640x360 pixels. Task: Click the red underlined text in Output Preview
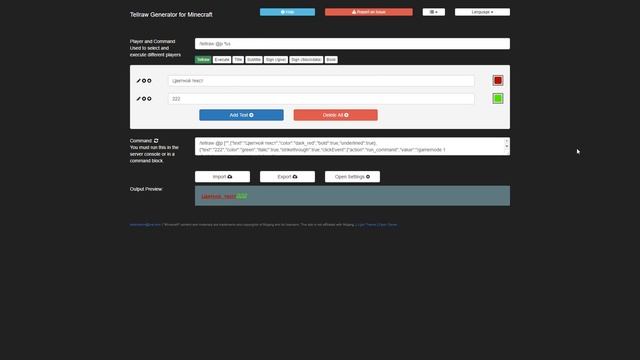pos(218,196)
